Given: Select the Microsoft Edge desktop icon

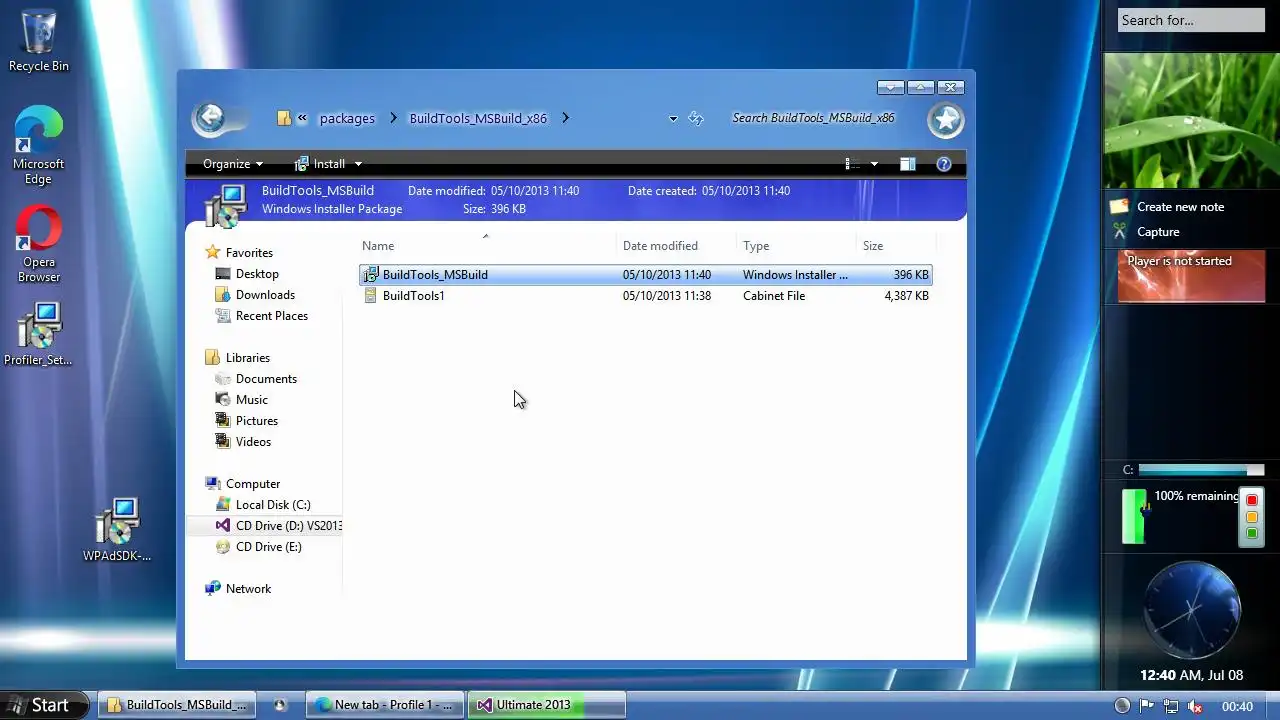Looking at the screenshot, I should [x=39, y=145].
